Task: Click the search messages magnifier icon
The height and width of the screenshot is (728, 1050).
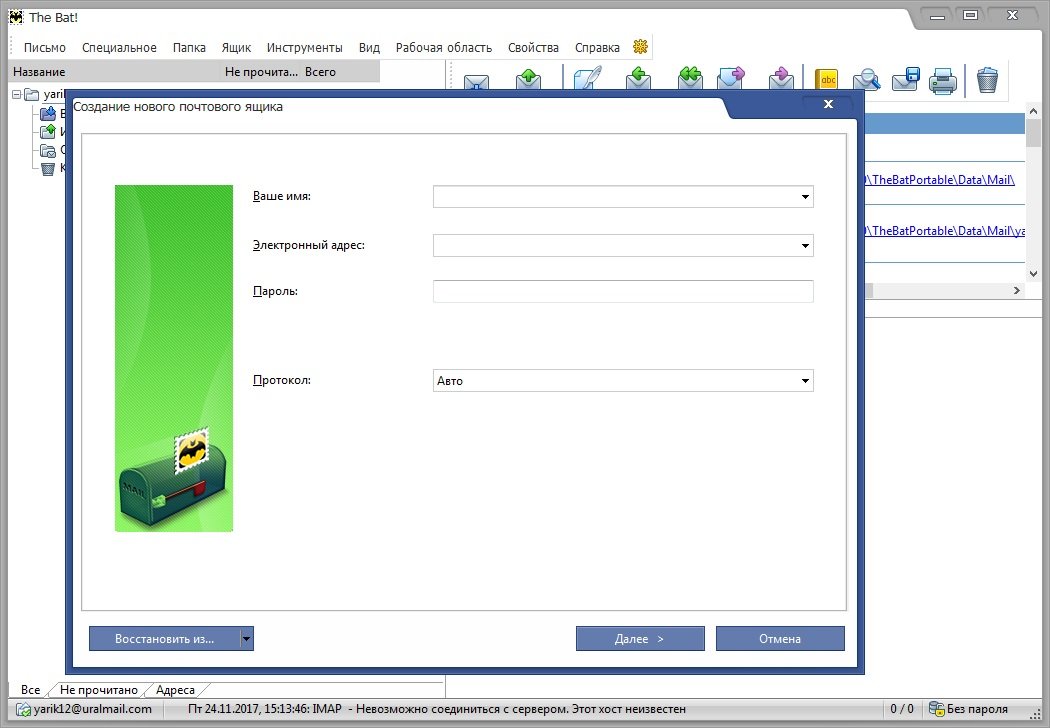Action: [866, 80]
